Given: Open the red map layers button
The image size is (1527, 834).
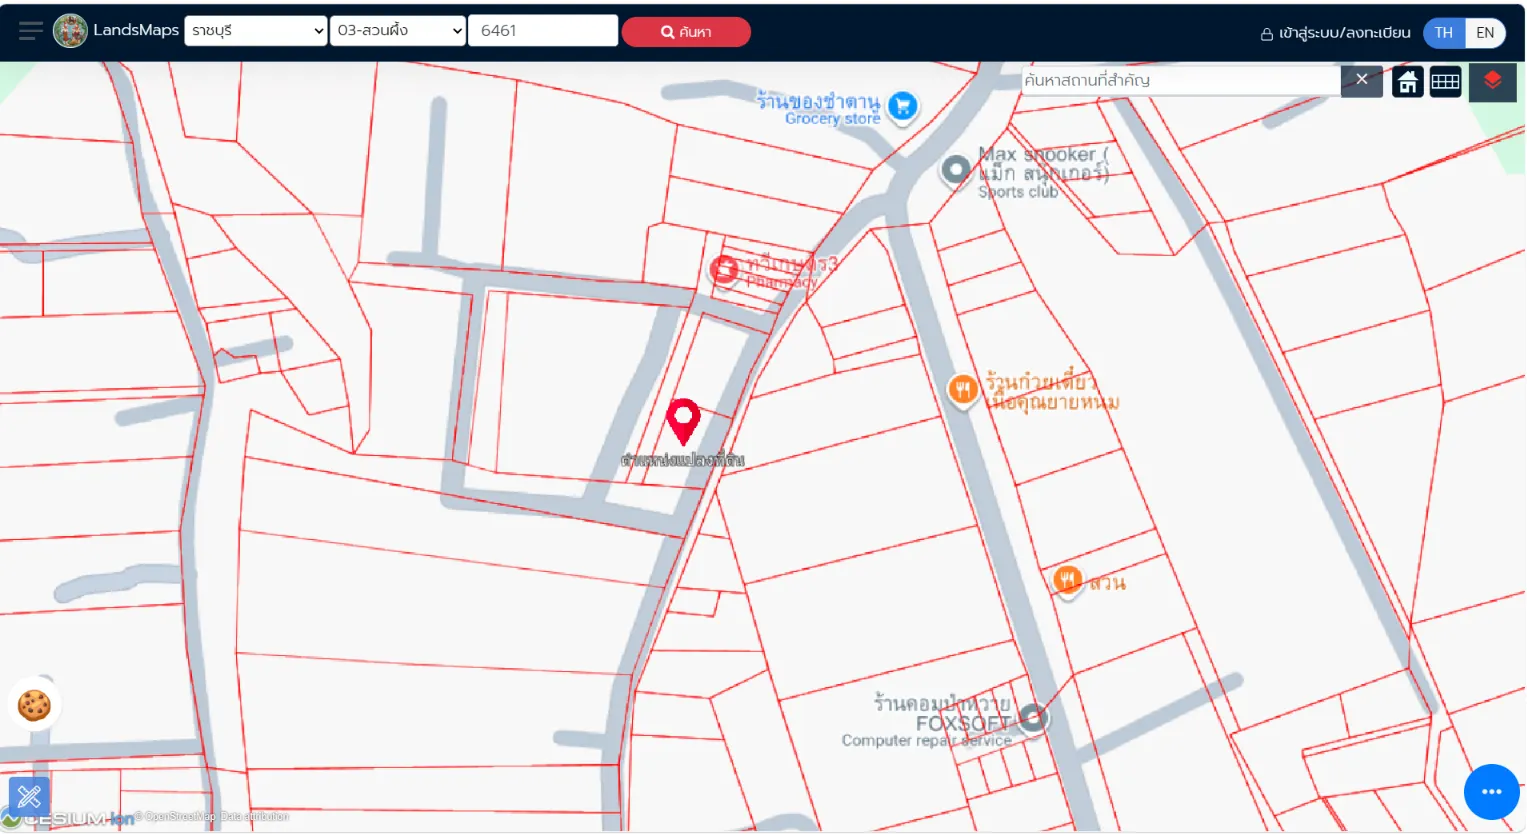Looking at the screenshot, I should point(1492,81).
